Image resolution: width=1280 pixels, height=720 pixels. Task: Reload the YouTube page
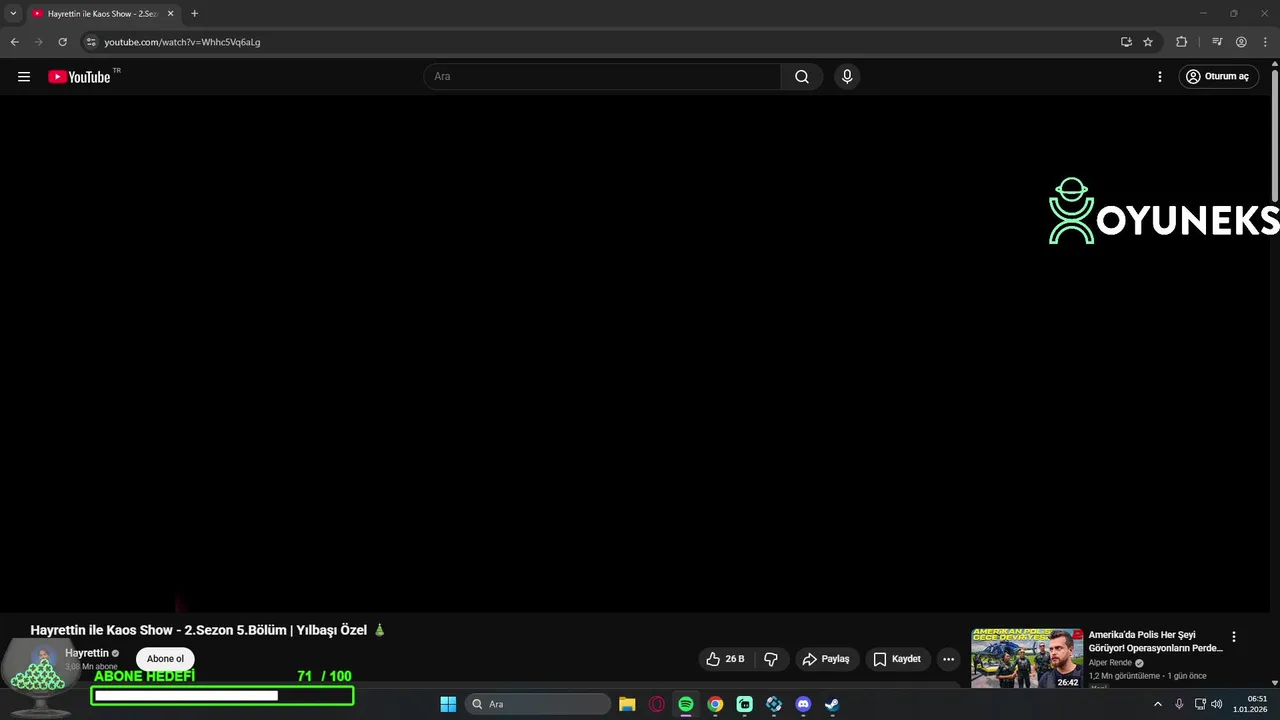62,42
